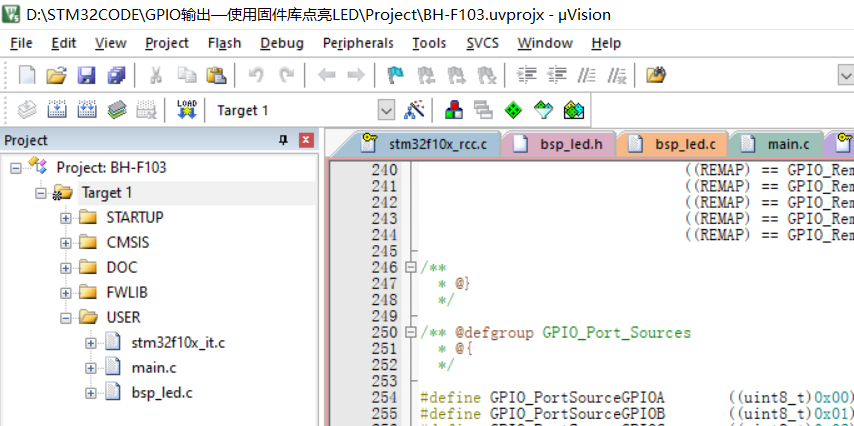Click the Redo arrow icon

tap(286, 75)
